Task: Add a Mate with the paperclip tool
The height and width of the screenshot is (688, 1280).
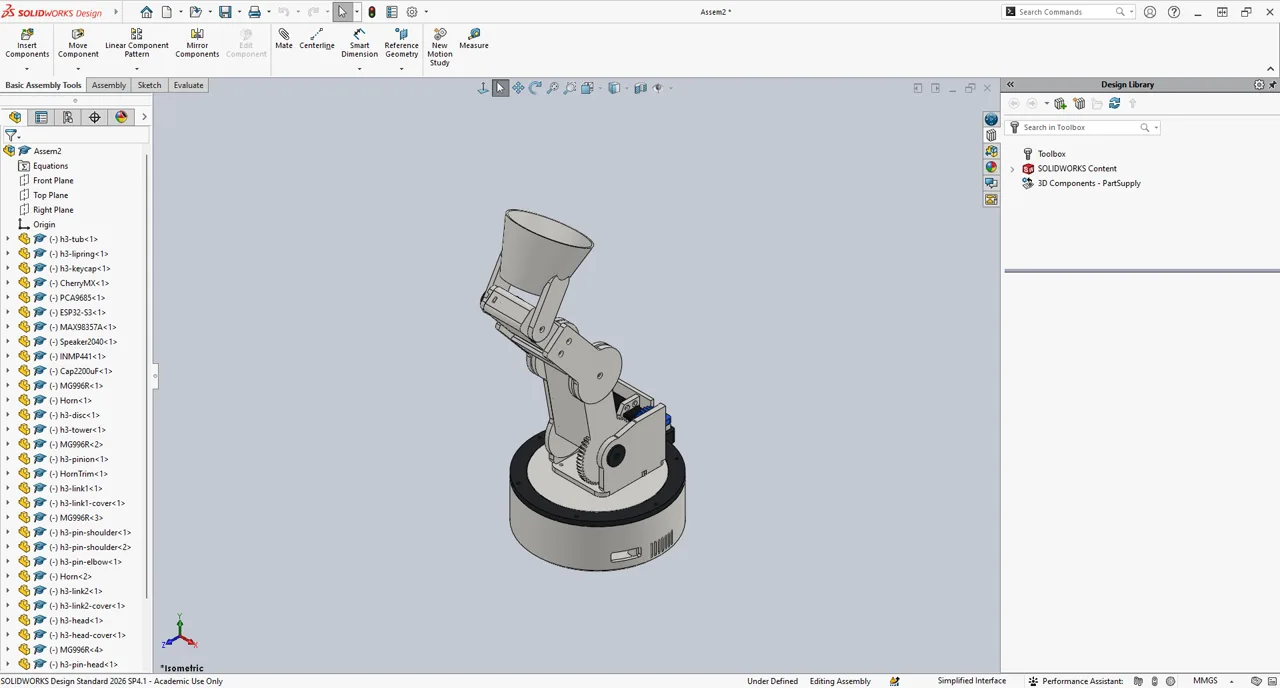Action: point(284,39)
